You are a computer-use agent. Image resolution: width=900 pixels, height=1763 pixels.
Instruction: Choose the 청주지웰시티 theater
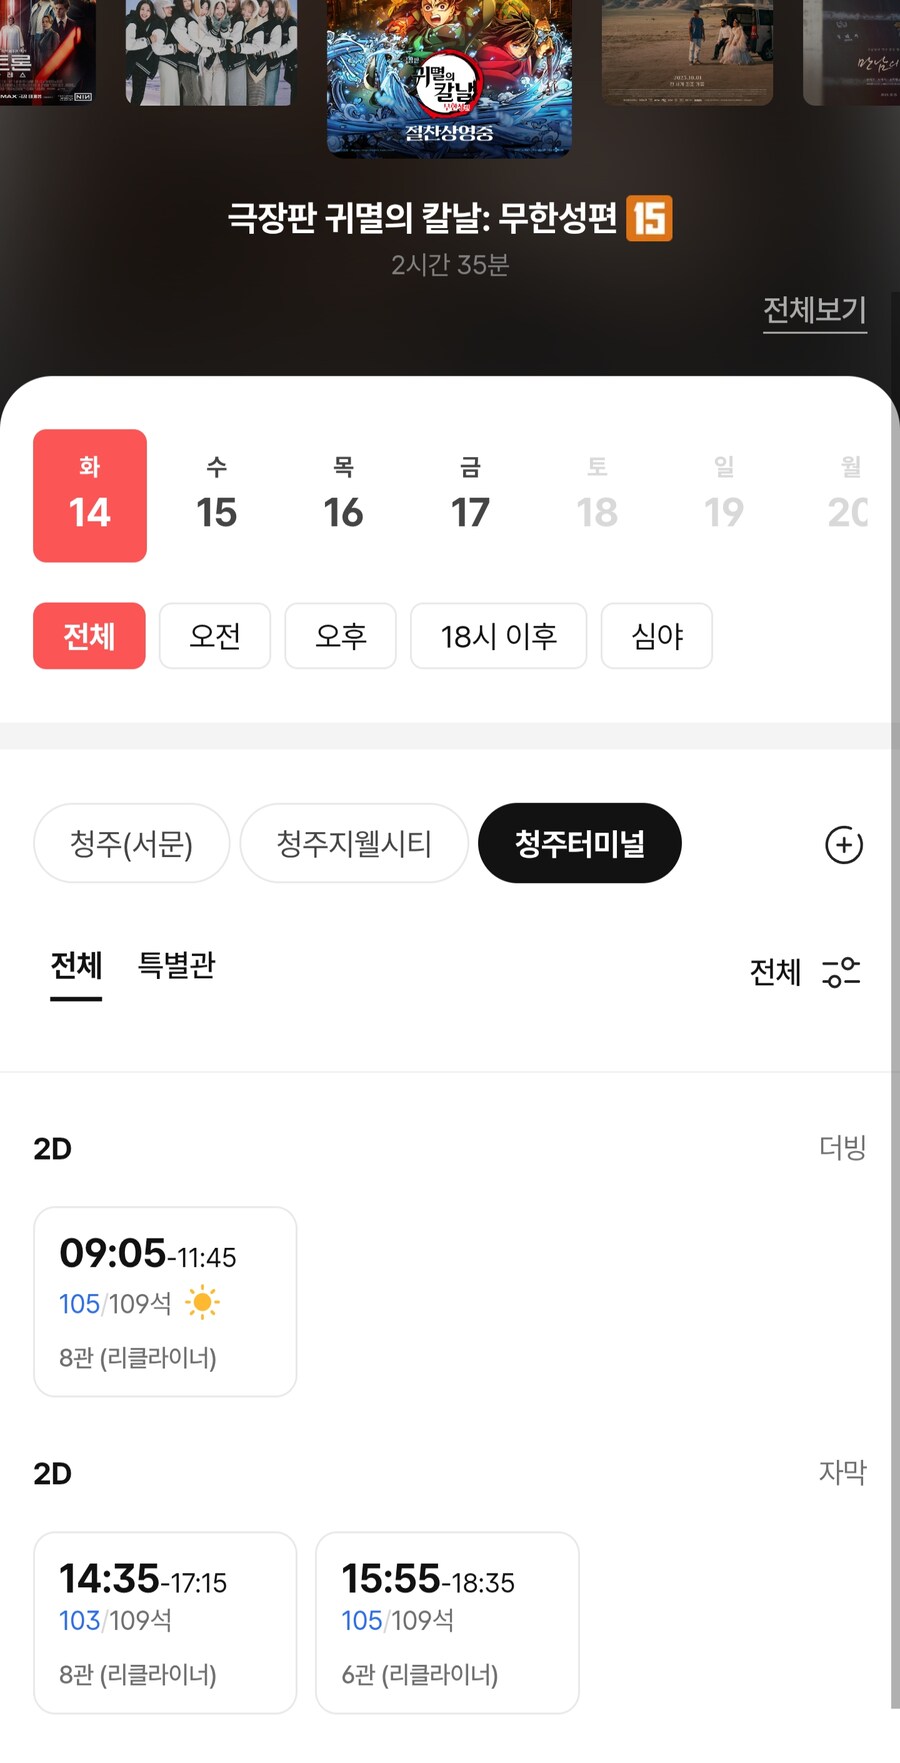point(354,844)
